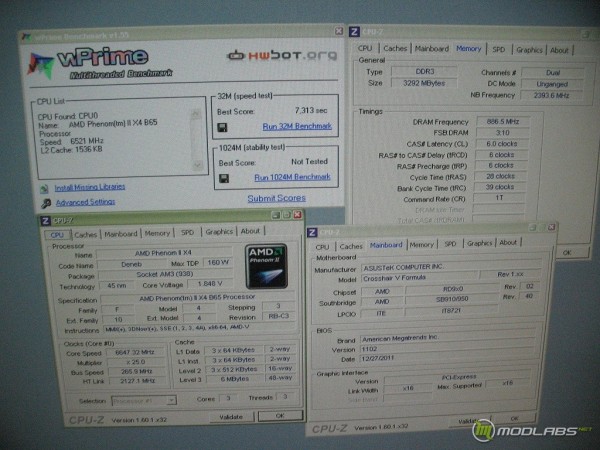Select CPU tab in the Mainboard window
Image resolution: width=600 pixels, height=450 pixels.
(x=322, y=247)
